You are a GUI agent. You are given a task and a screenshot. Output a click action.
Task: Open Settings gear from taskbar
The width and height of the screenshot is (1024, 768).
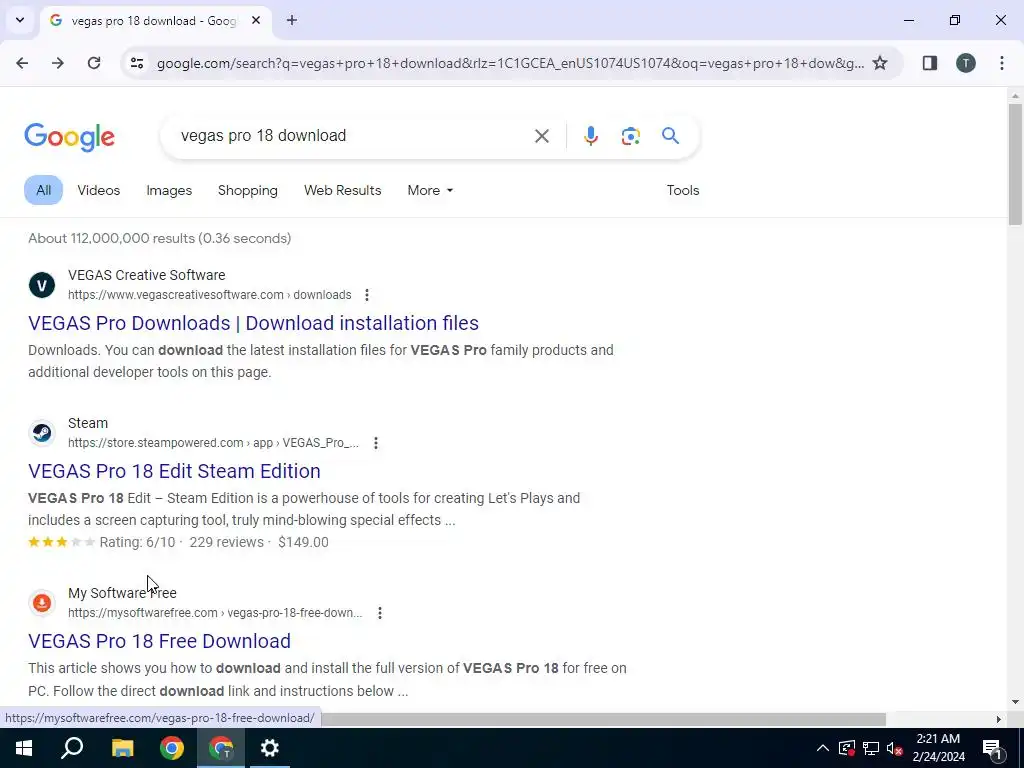pyautogui.click(x=270, y=748)
